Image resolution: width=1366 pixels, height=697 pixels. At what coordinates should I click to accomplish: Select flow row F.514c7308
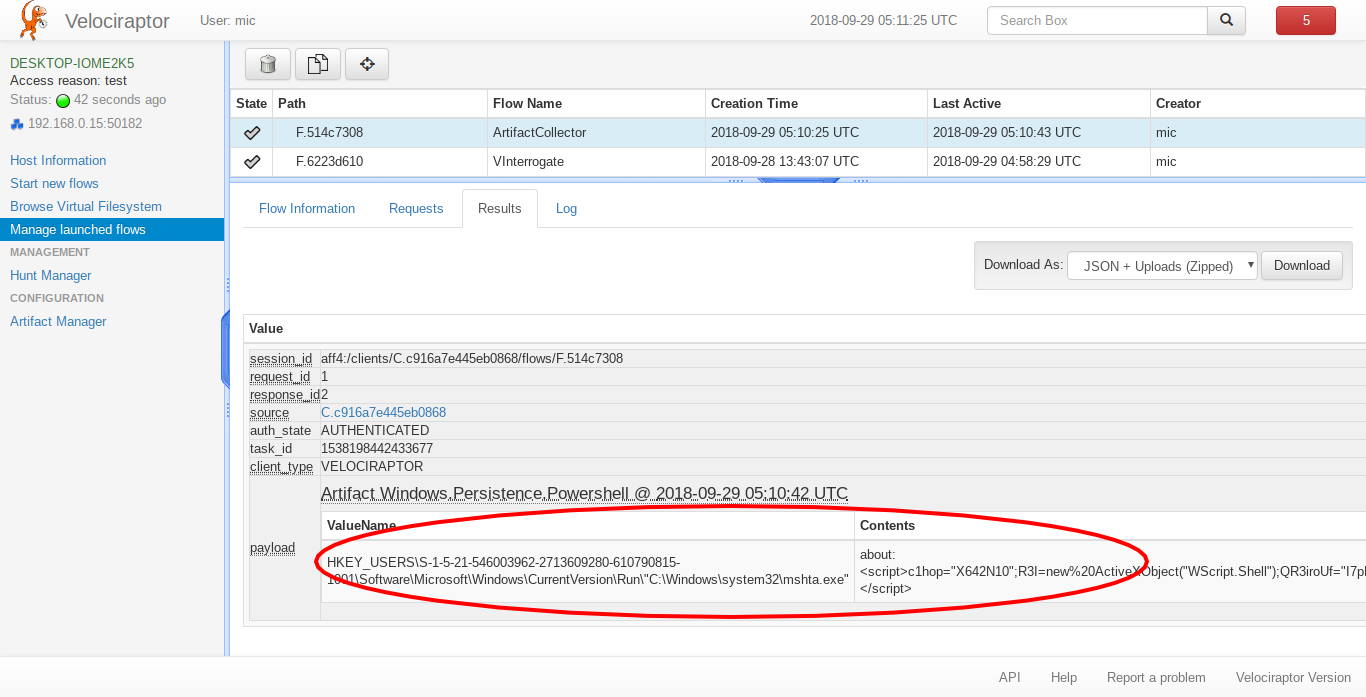tap(797, 132)
